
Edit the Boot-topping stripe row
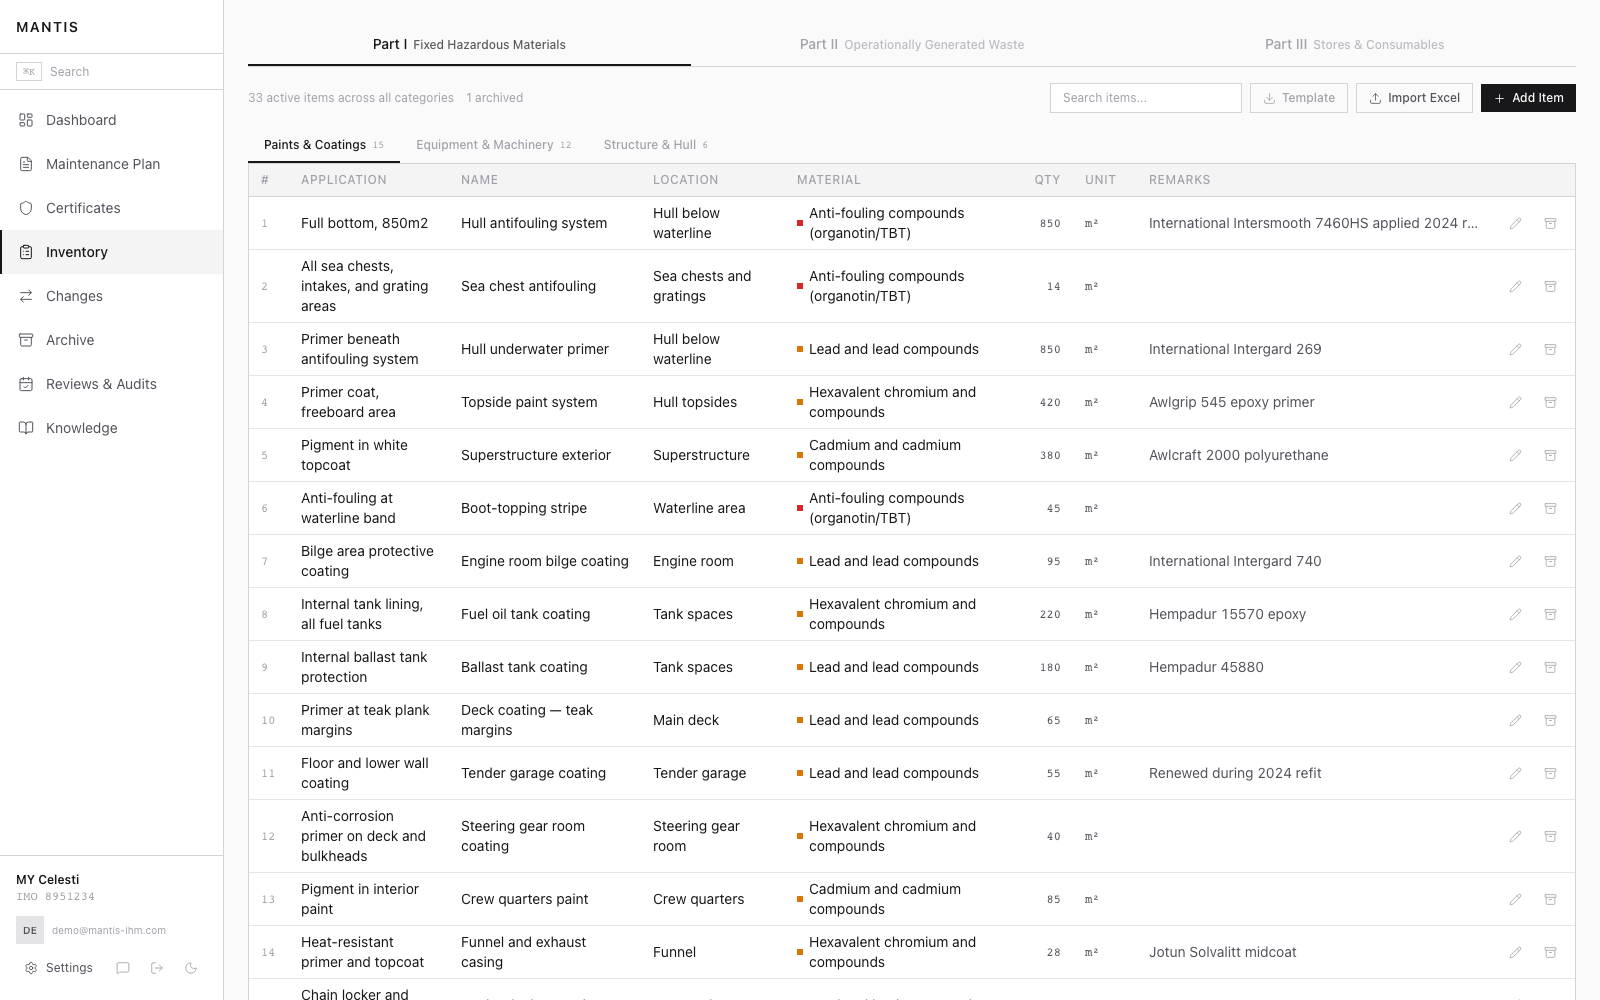[x=1516, y=508]
